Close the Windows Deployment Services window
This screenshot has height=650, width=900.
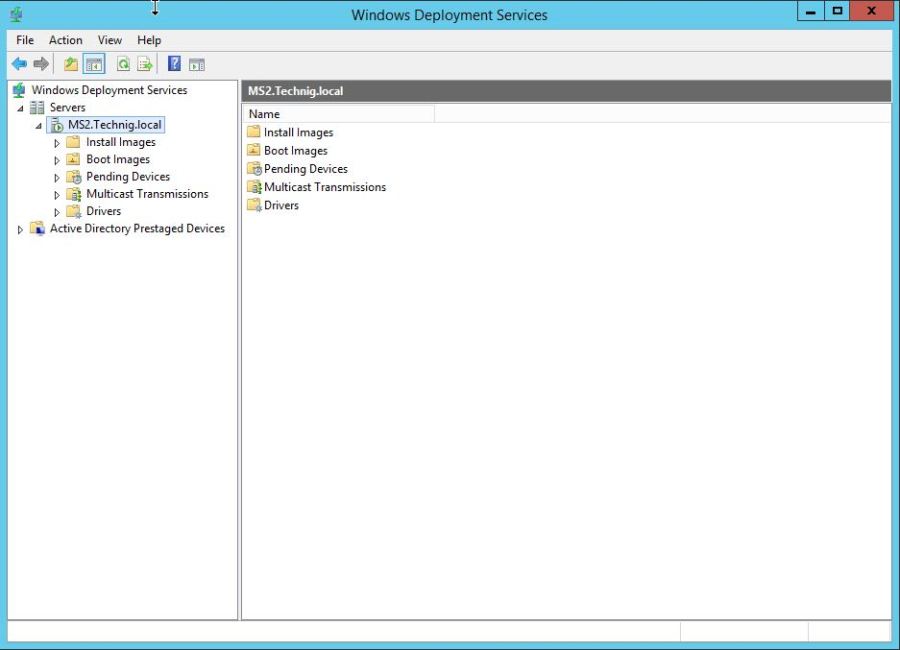click(x=871, y=11)
